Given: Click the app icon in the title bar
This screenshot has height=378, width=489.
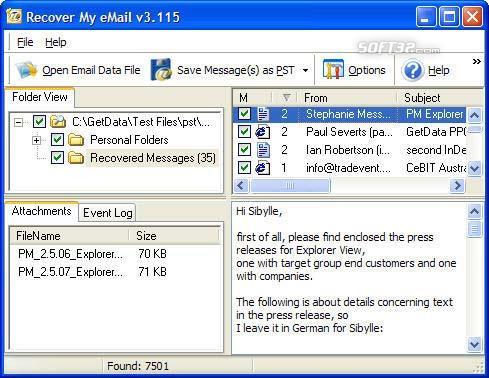Looking at the screenshot, I should [x=14, y=16].
